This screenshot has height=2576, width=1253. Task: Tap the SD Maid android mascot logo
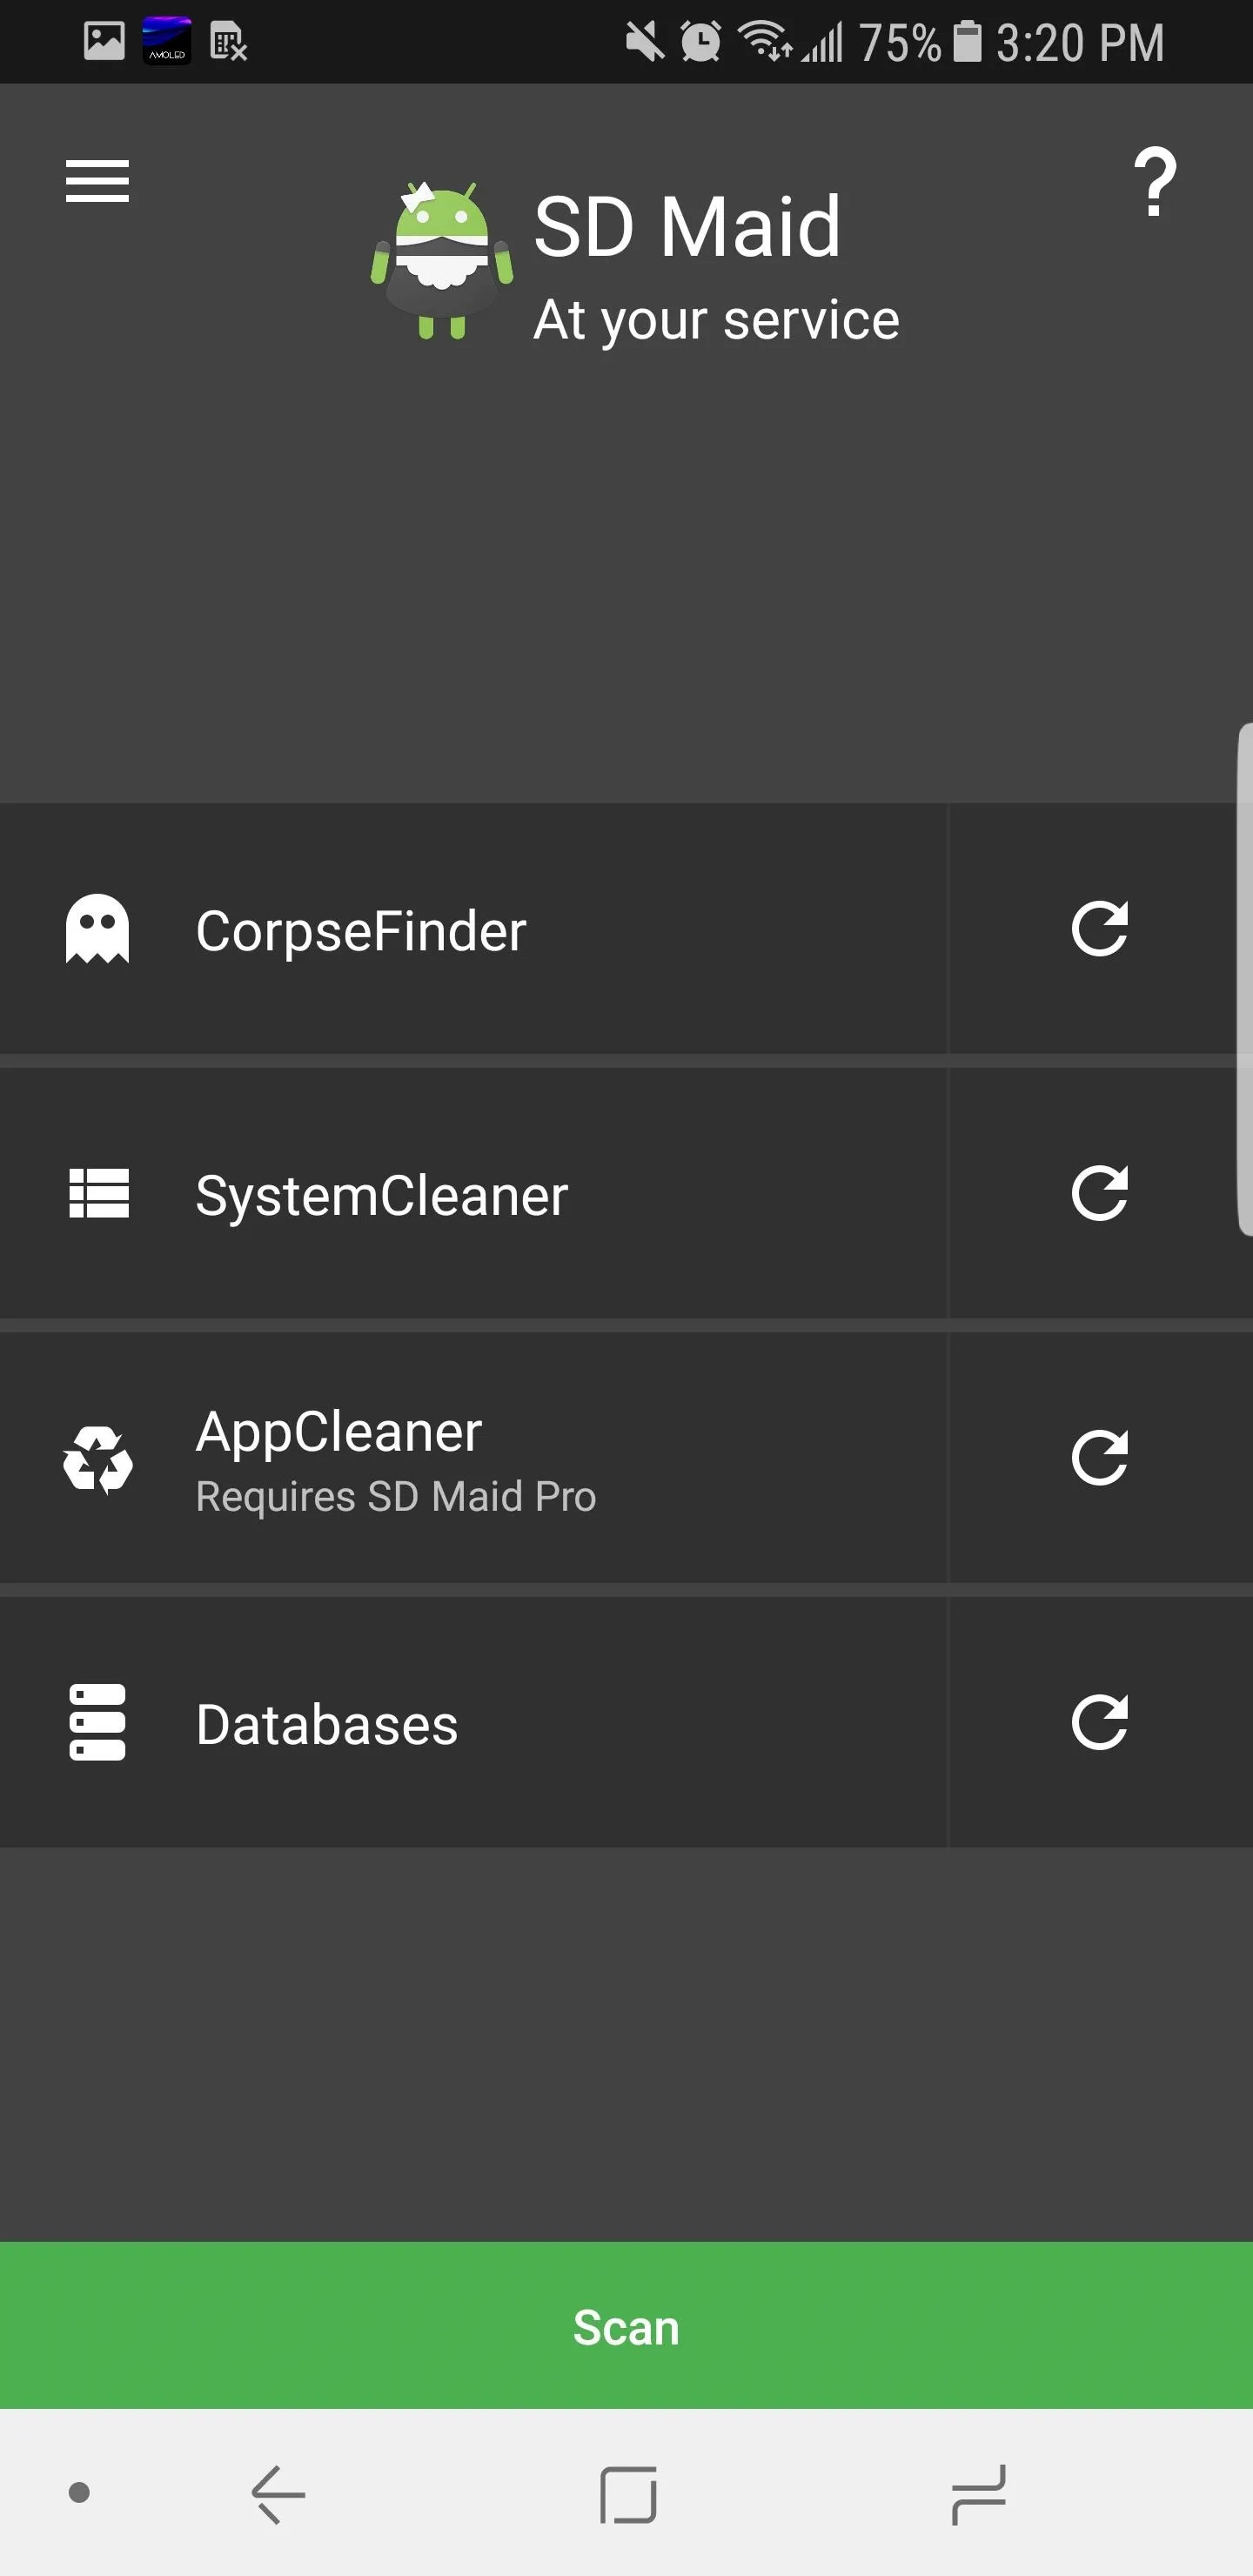442,262
